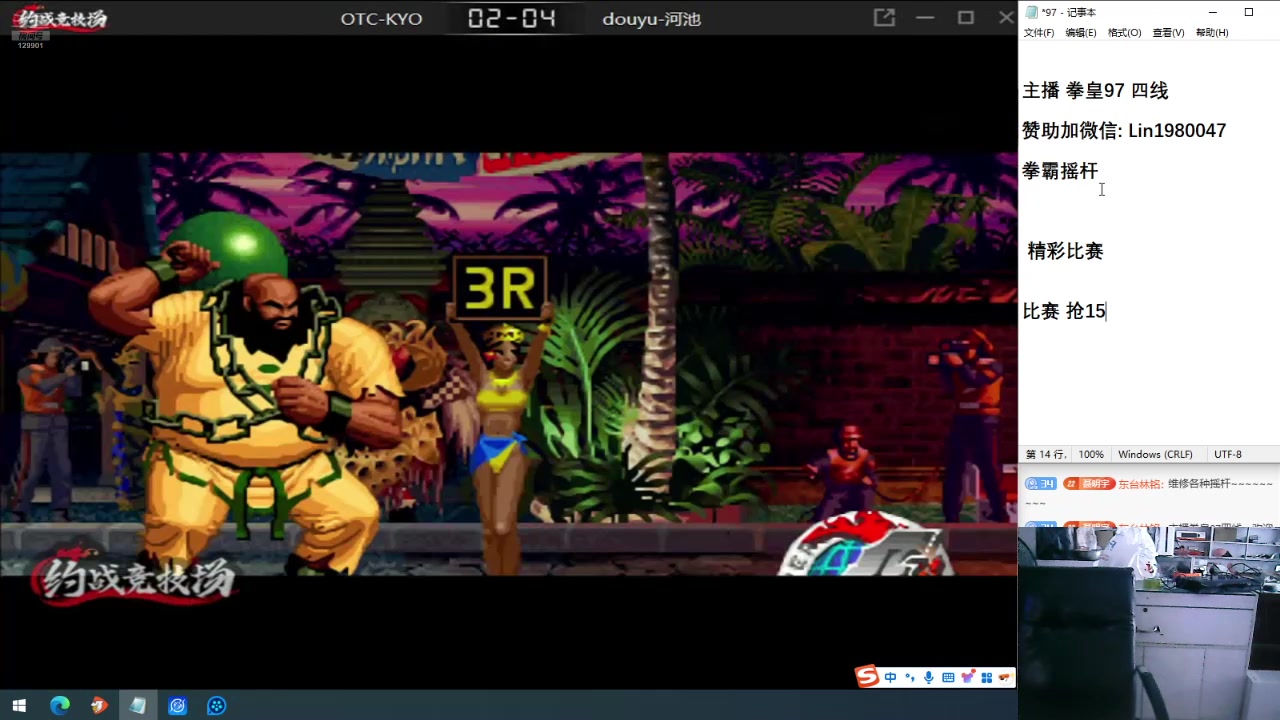Click the line 精彩比赛 in Notepad
Viewport: 1280px width, 720px height.
pyautogui.click(x=1065, y=251)
